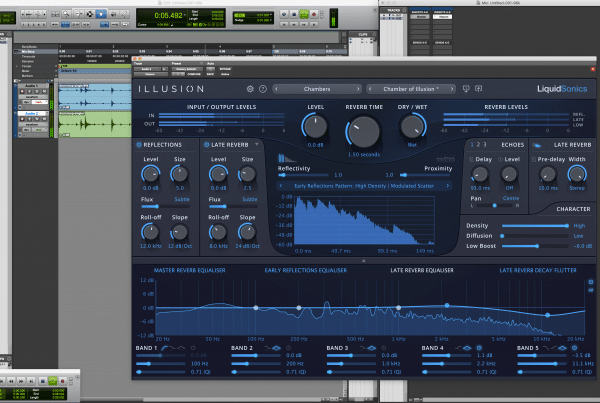
Task: Open the Chambers preset category dropdown
Action: pyautogui.click(x=317, y=89)
